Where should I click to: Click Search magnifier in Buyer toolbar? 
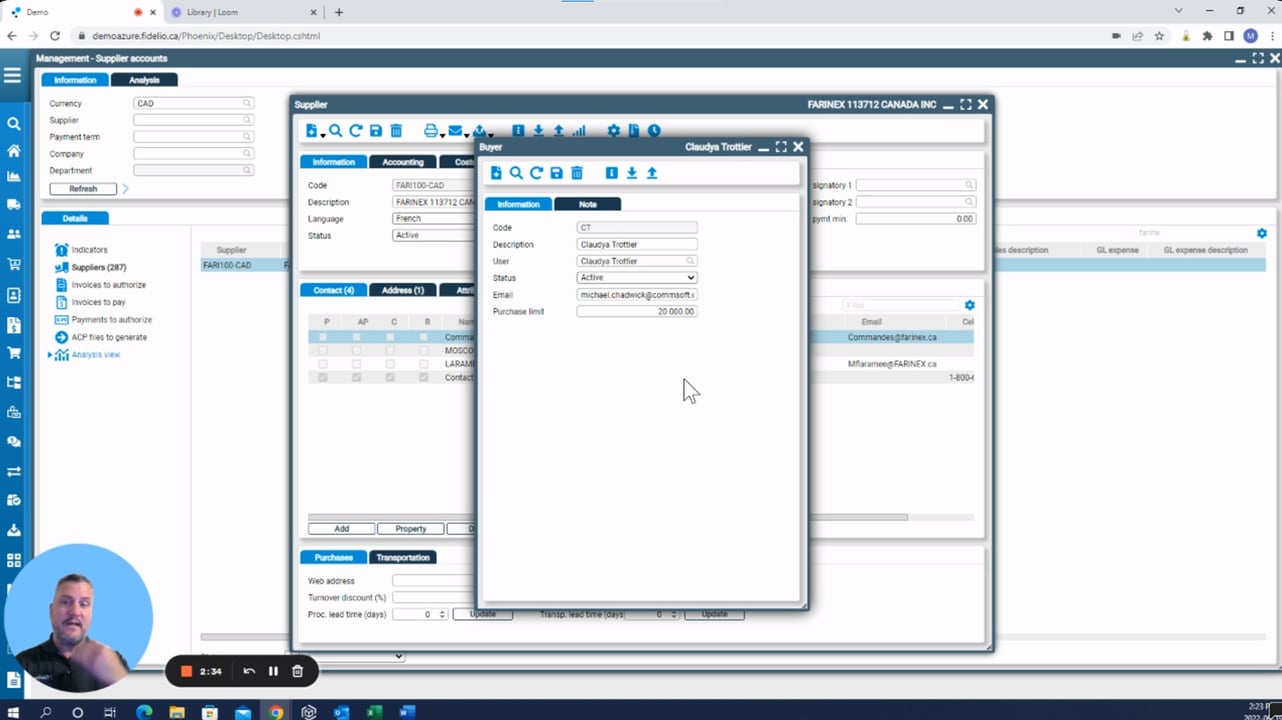pos(516,173)
